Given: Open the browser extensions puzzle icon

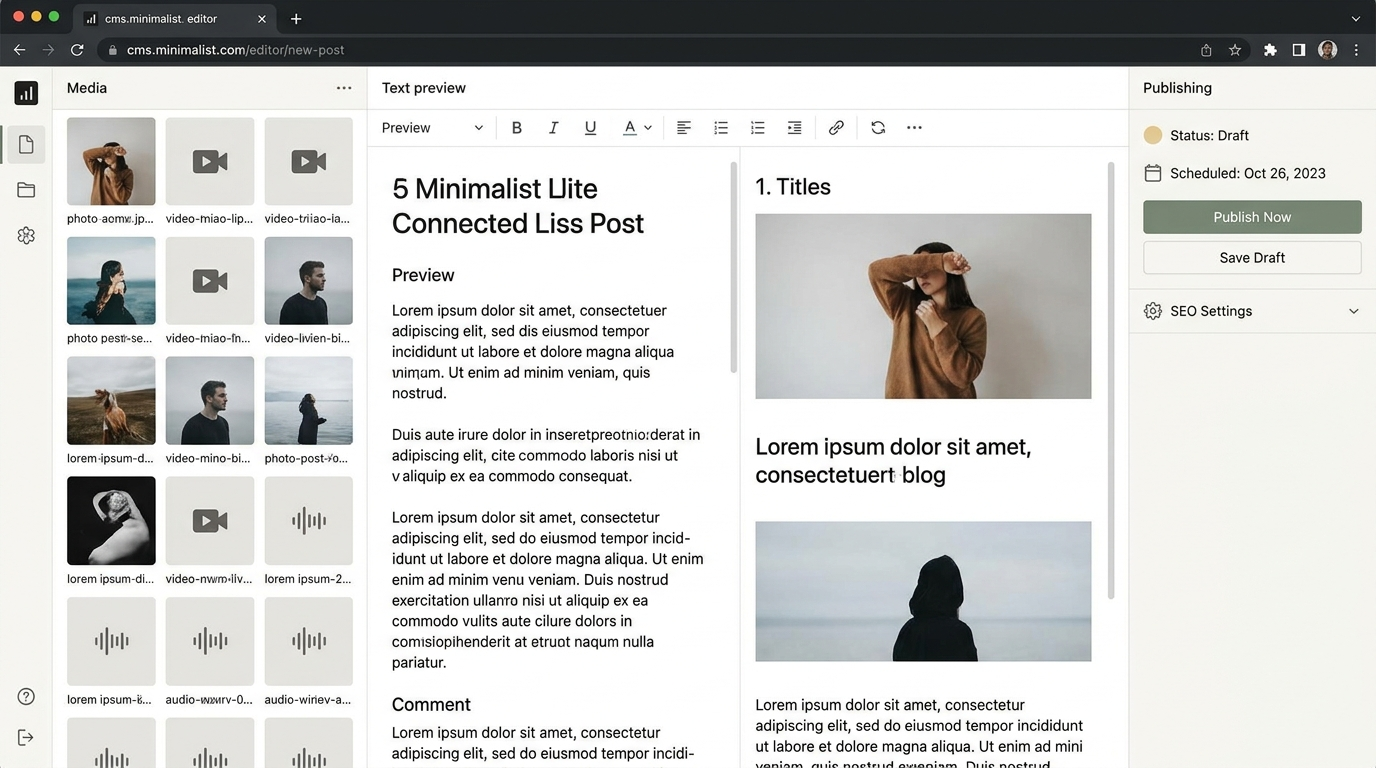Looking at the screenshot, I should tap(1270, 50).
